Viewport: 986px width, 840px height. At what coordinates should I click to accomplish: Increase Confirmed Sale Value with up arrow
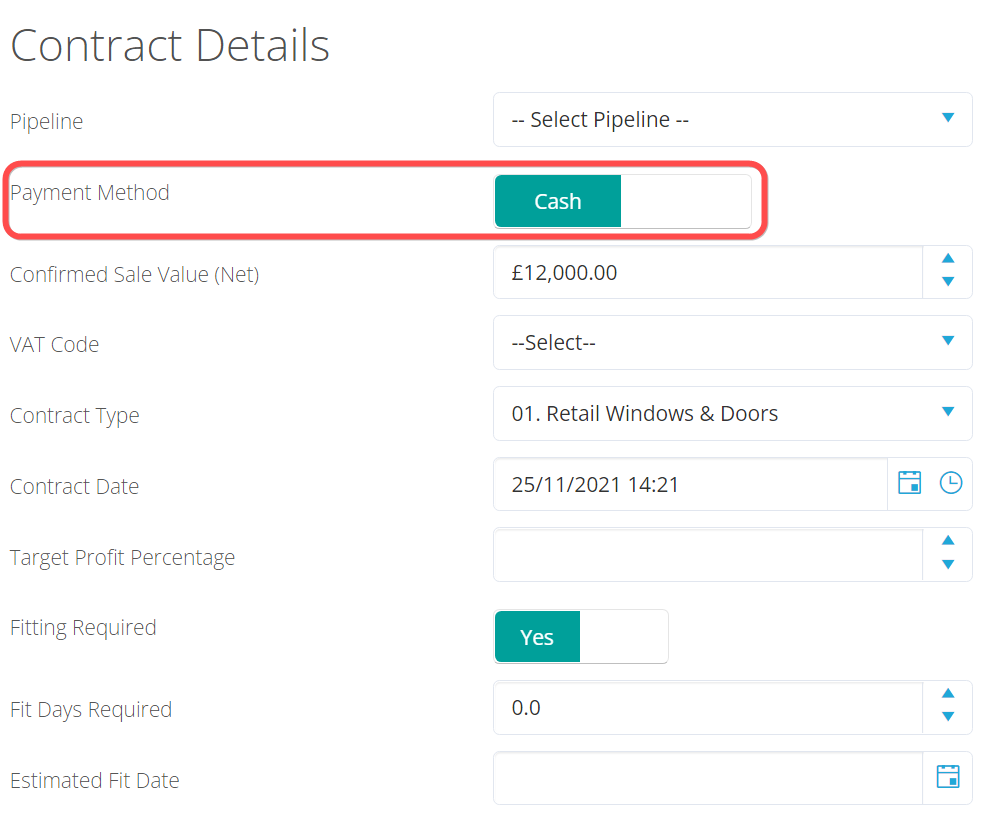tap(948, 259)
